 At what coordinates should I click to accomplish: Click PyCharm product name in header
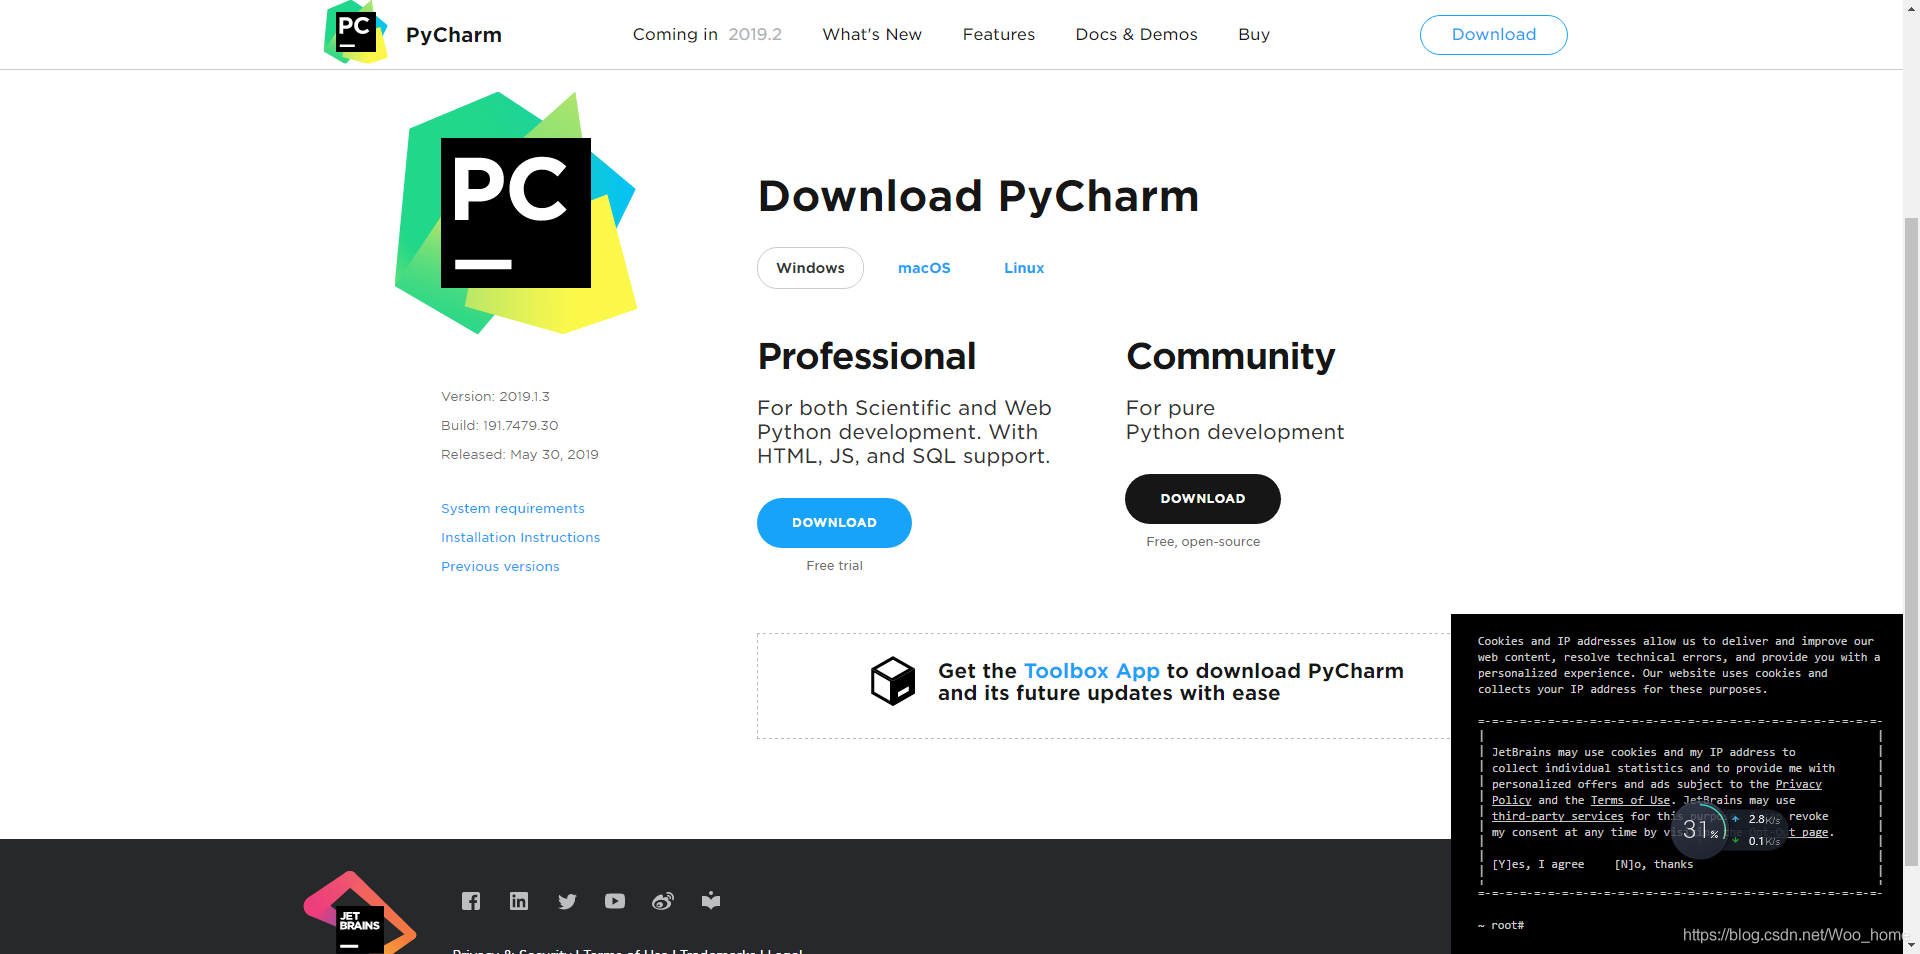tap(454, 35)
